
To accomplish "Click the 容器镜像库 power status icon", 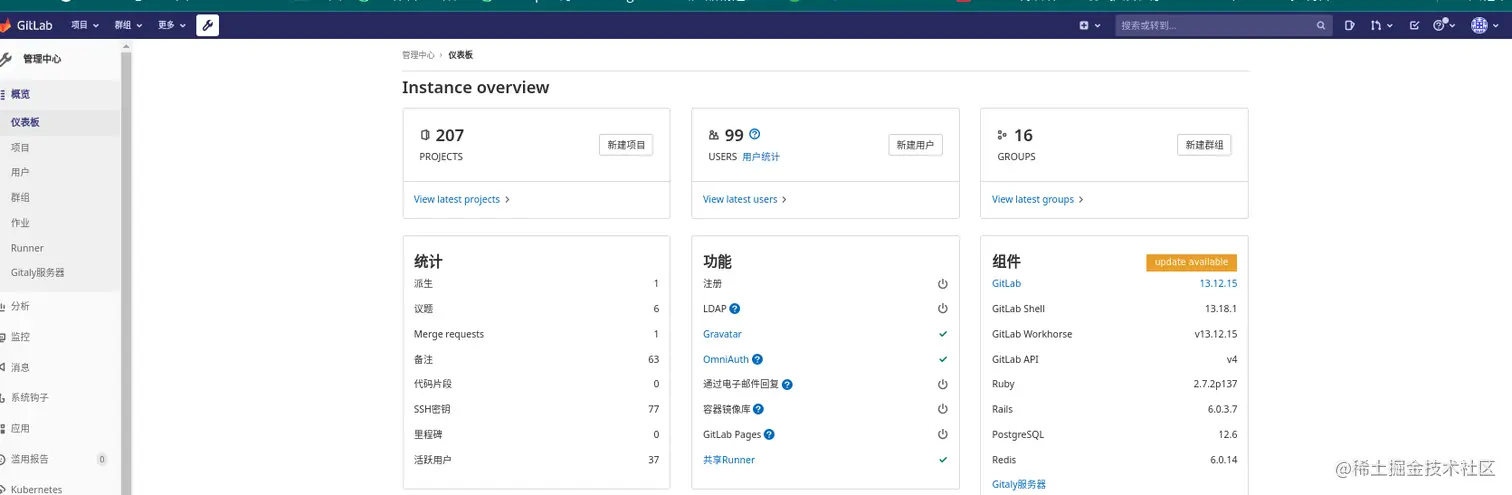I will (x=942, y=409).
